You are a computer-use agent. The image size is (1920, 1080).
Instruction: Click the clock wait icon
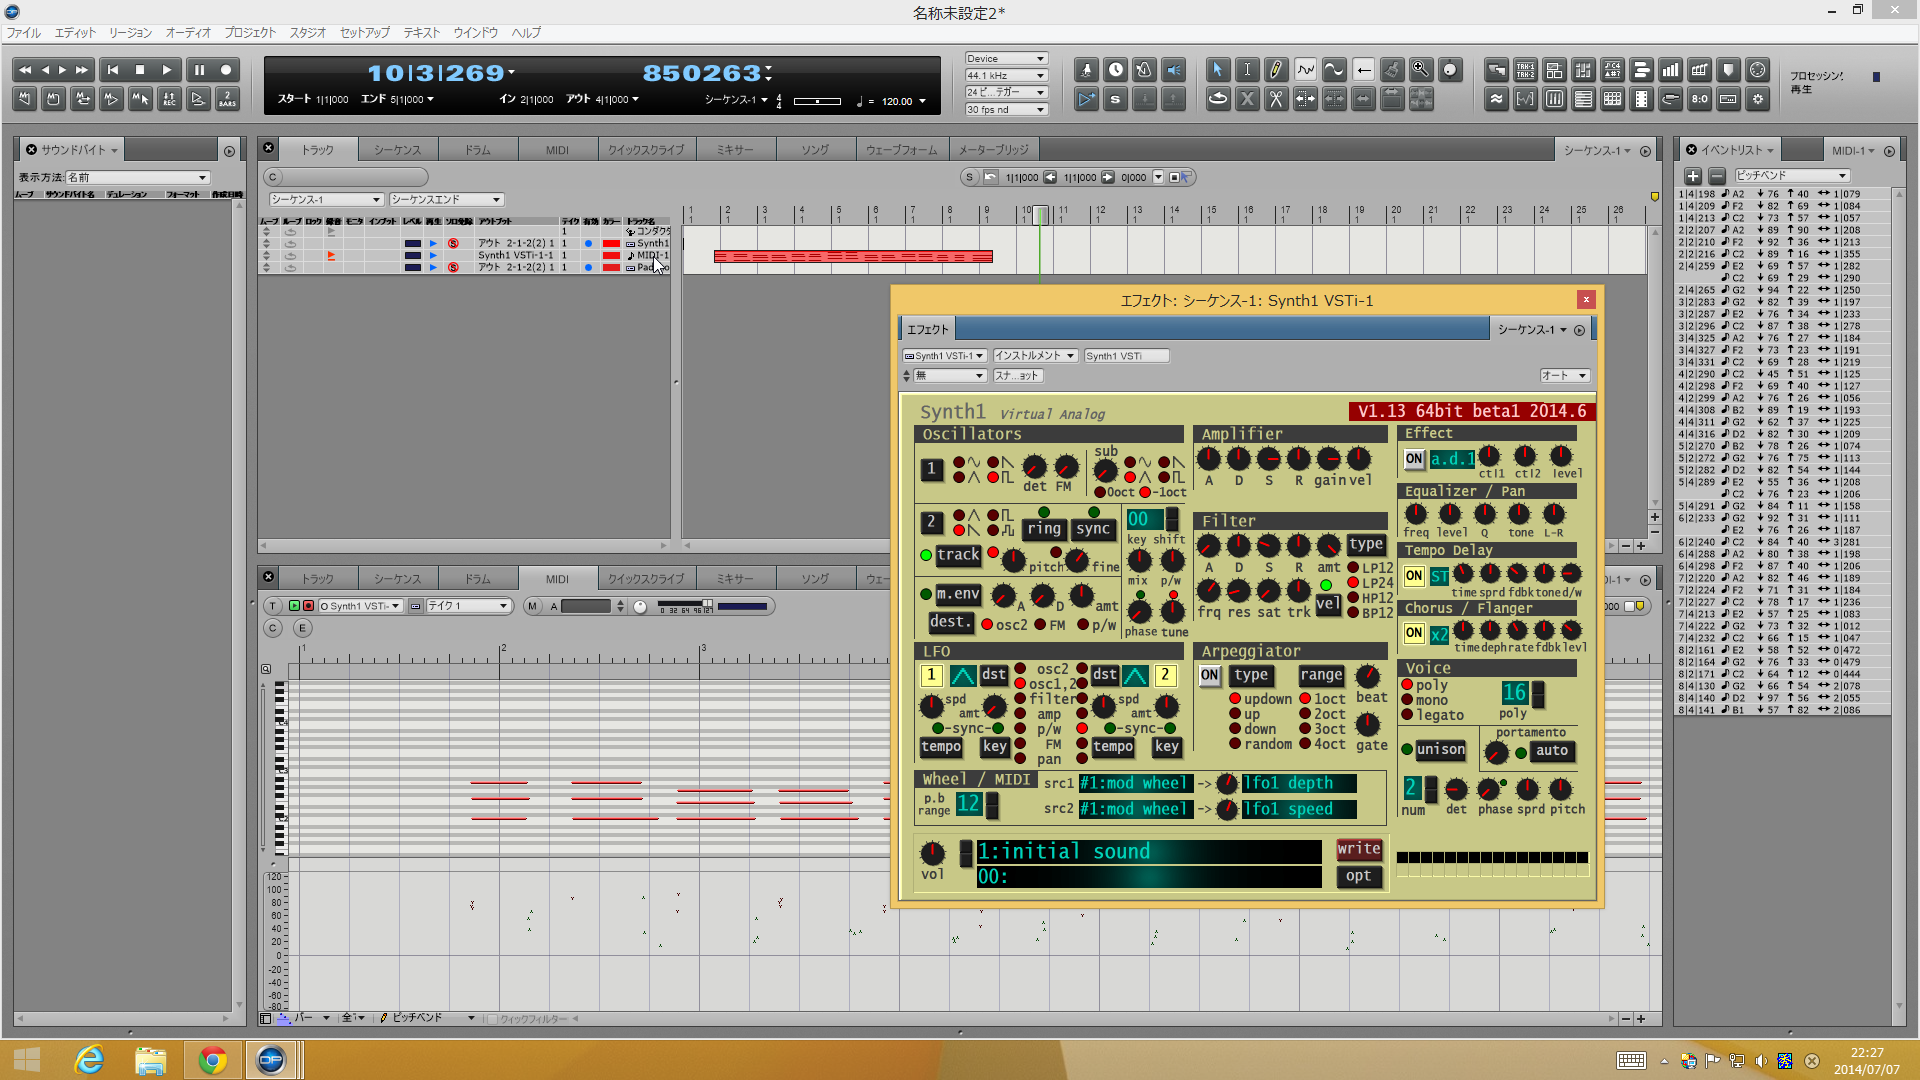(1116, 70)
